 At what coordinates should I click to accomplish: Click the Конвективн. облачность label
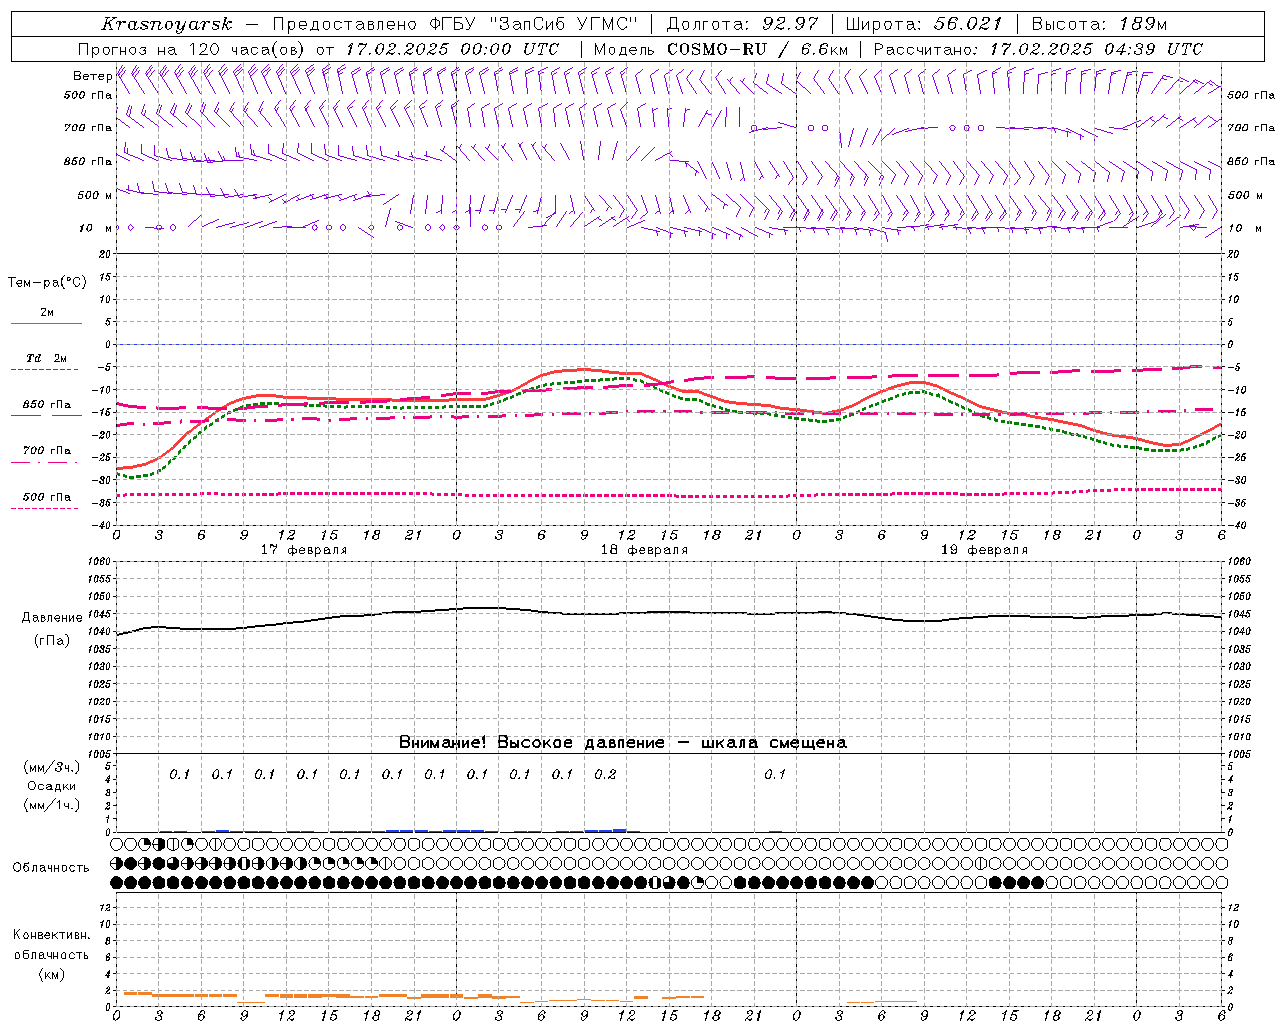click(51, 954)
